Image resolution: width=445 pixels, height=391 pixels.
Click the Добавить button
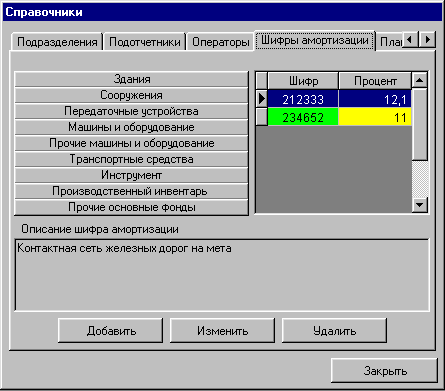pyautogui.click(x=111, y=331)
